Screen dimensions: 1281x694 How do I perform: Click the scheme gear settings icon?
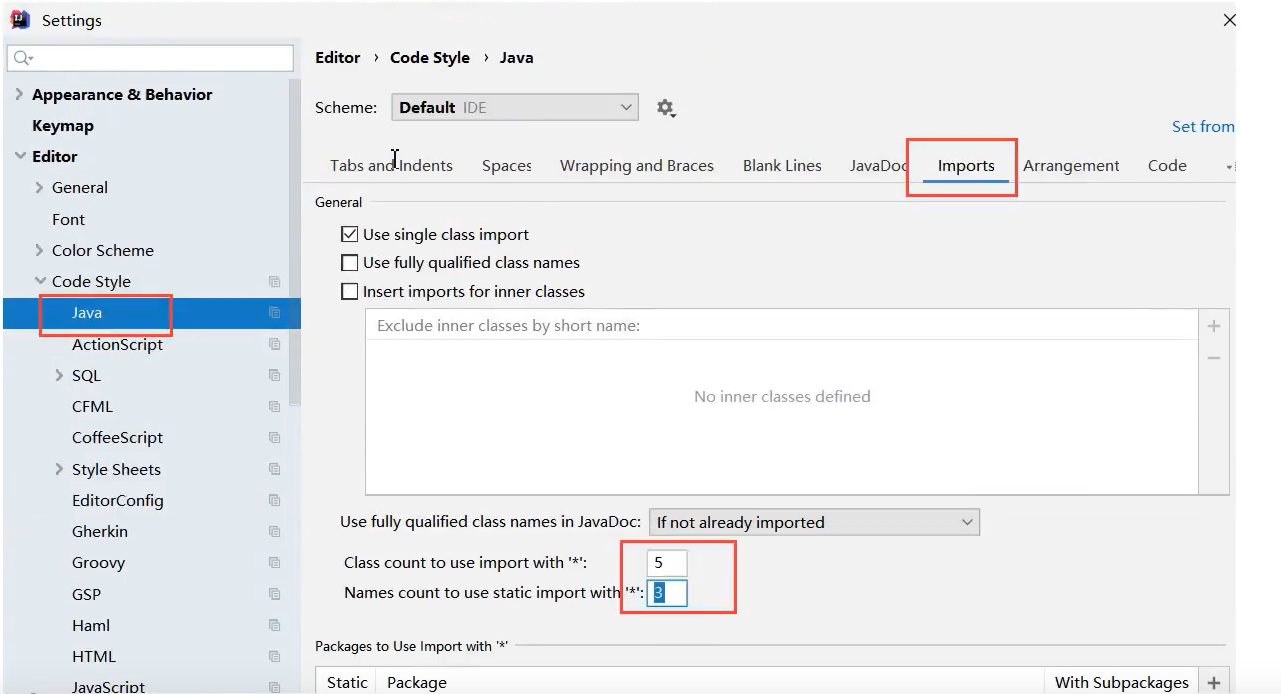pyautogui.click(x=666, y=108)
